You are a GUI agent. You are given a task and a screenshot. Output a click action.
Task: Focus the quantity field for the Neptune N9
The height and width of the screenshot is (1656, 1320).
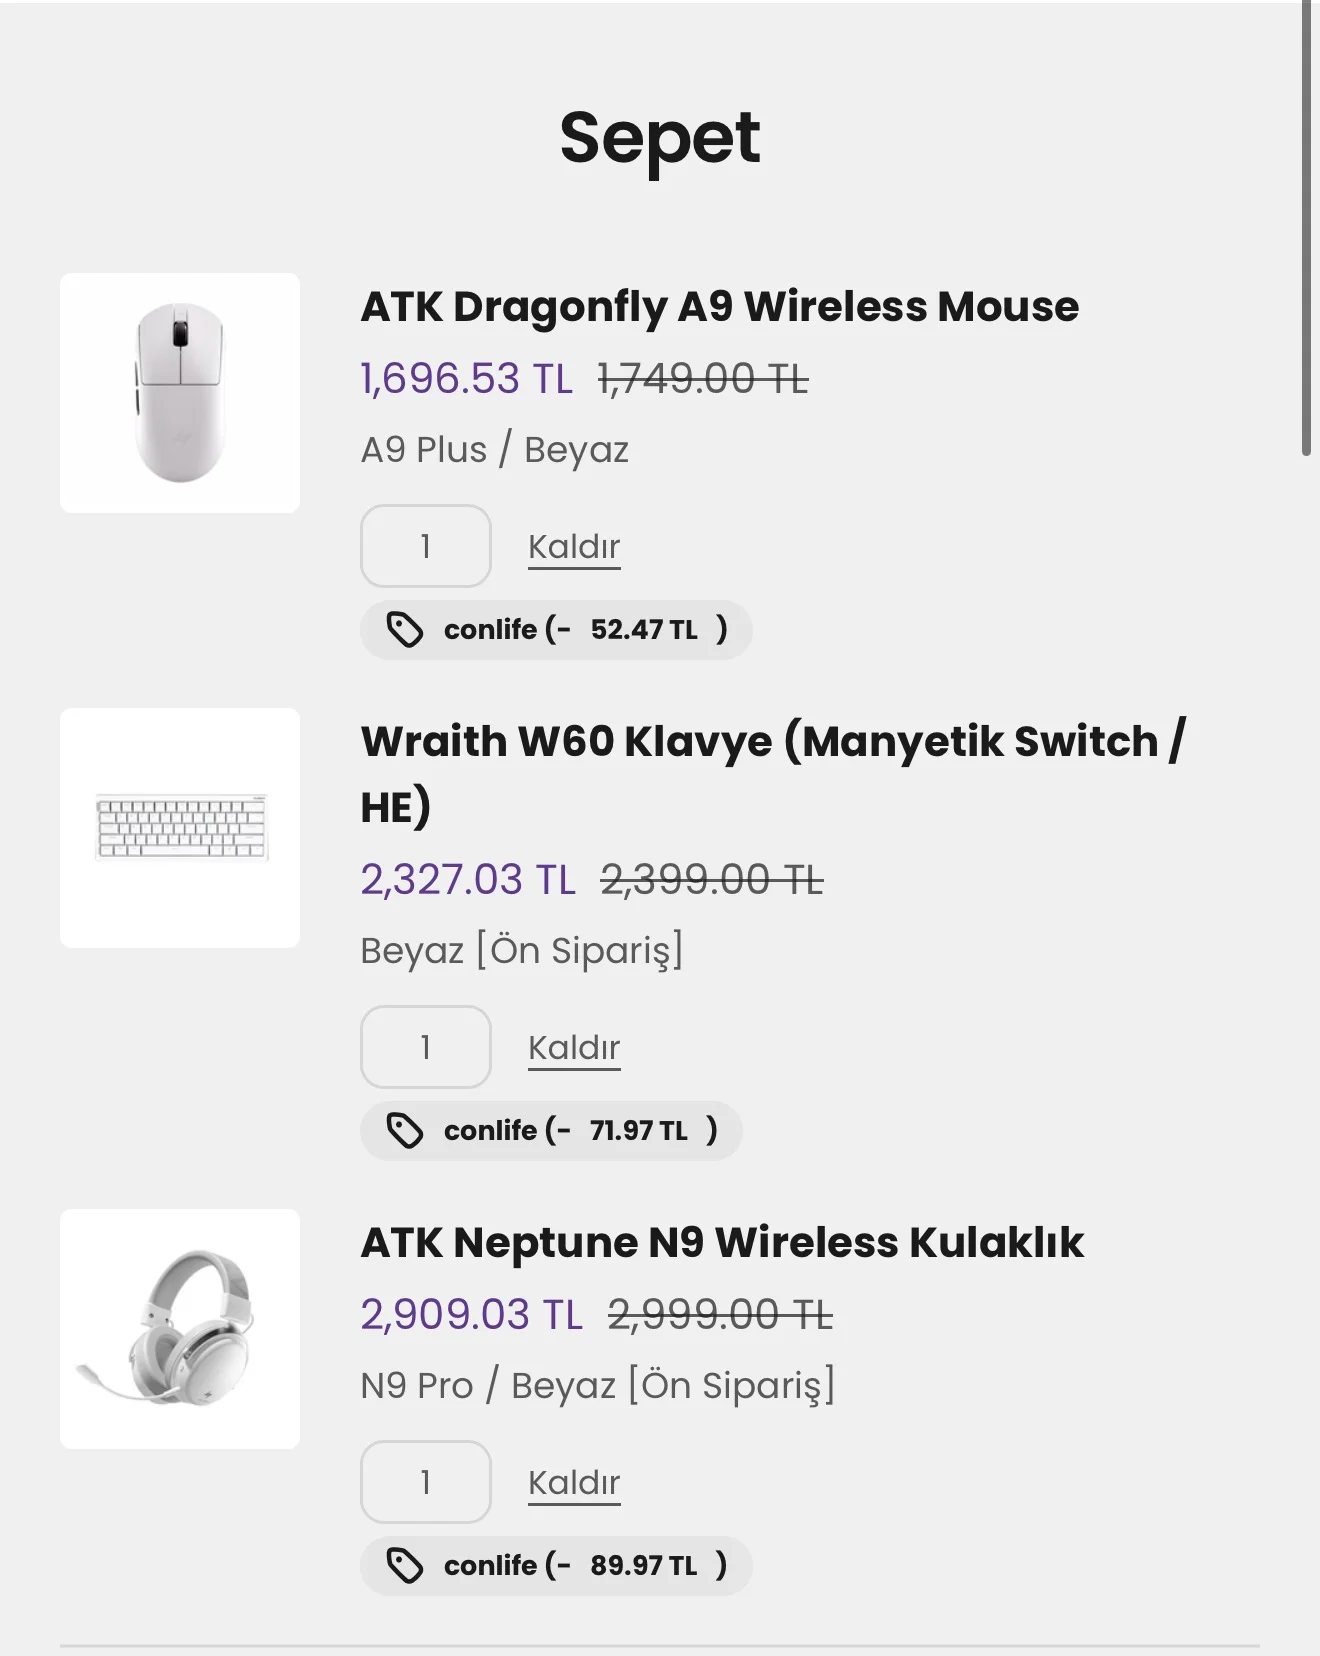[426, 1482]
